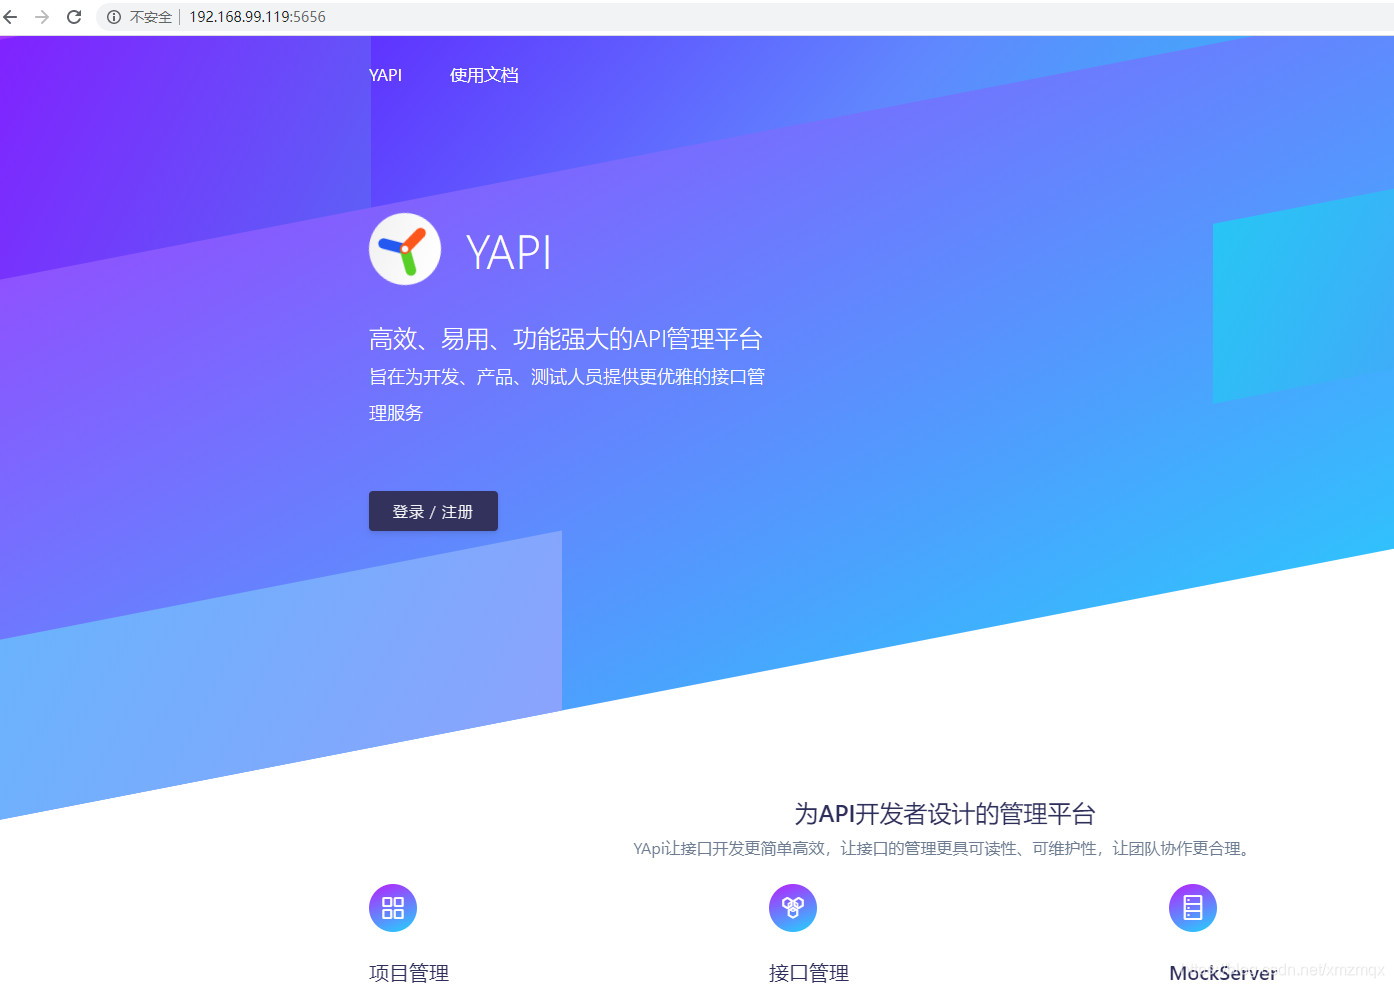Viewport: 1394px width, 988px height.
Task: Click the circular YAPI logo icon
Action: pos(405,249)
